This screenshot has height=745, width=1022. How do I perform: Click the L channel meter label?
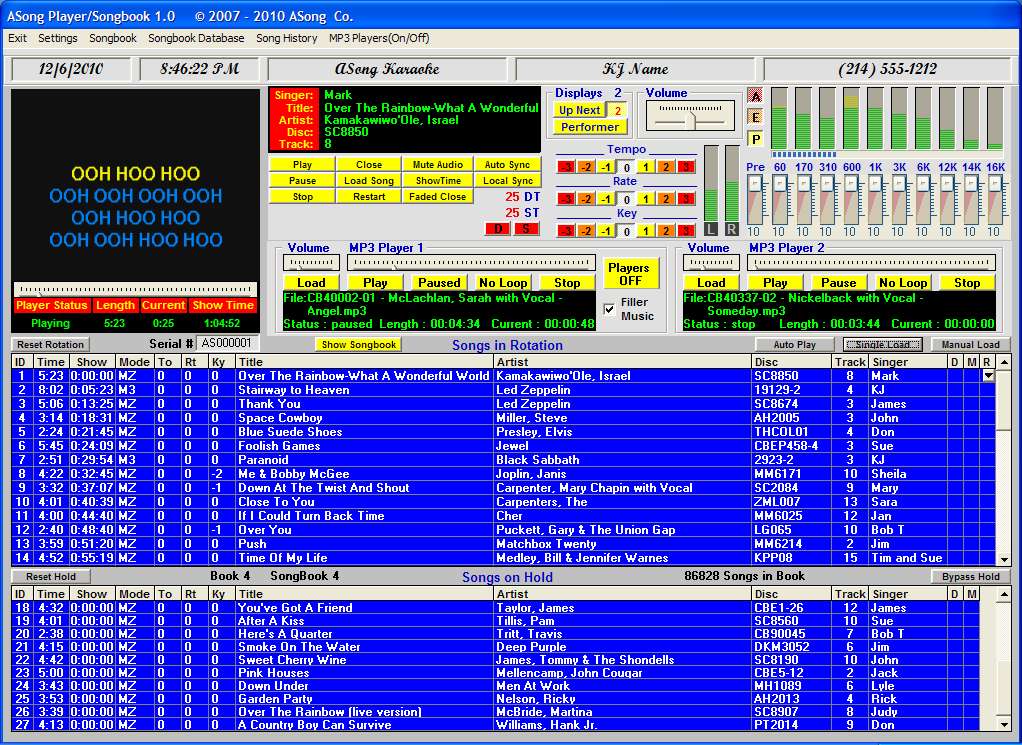(711, 229)
